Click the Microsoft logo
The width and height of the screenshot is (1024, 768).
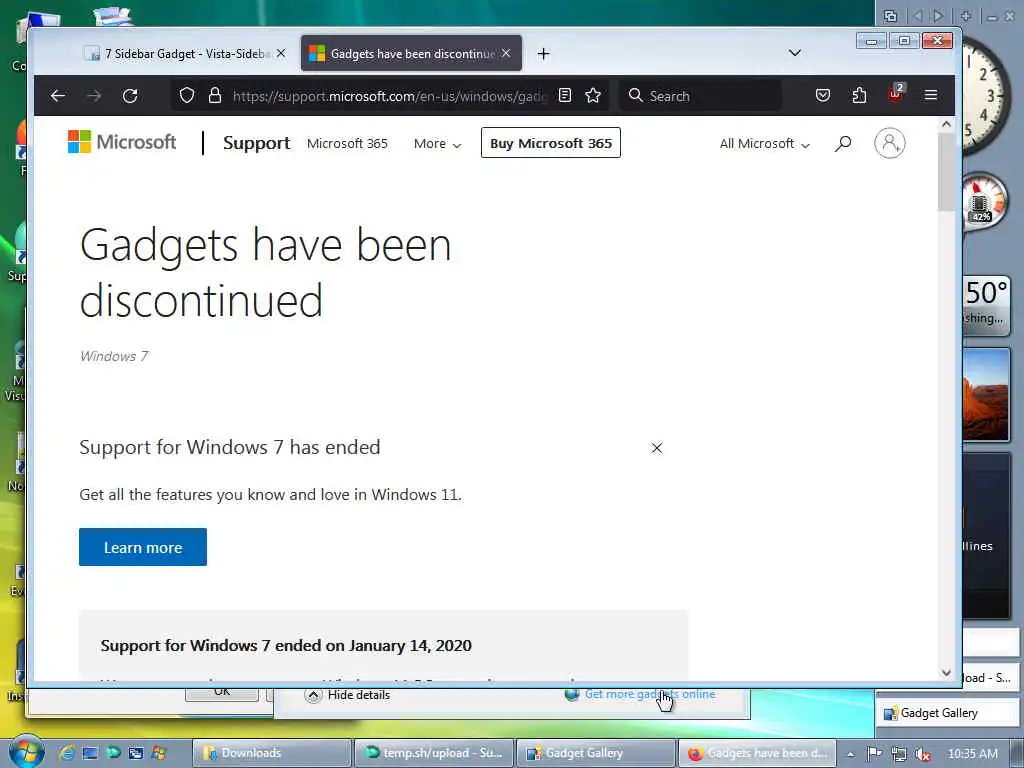click(x=122, y=142)
